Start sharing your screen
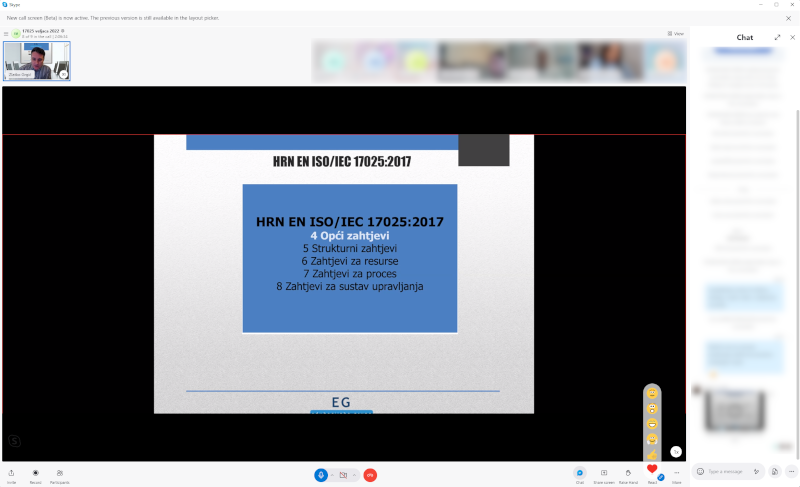This screenshot has width=800, height=487. click(x=604, y=473)
